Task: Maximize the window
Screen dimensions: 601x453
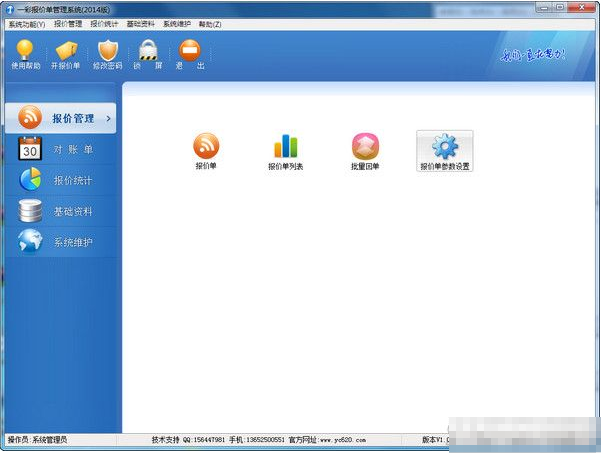Action: (560, 7)
